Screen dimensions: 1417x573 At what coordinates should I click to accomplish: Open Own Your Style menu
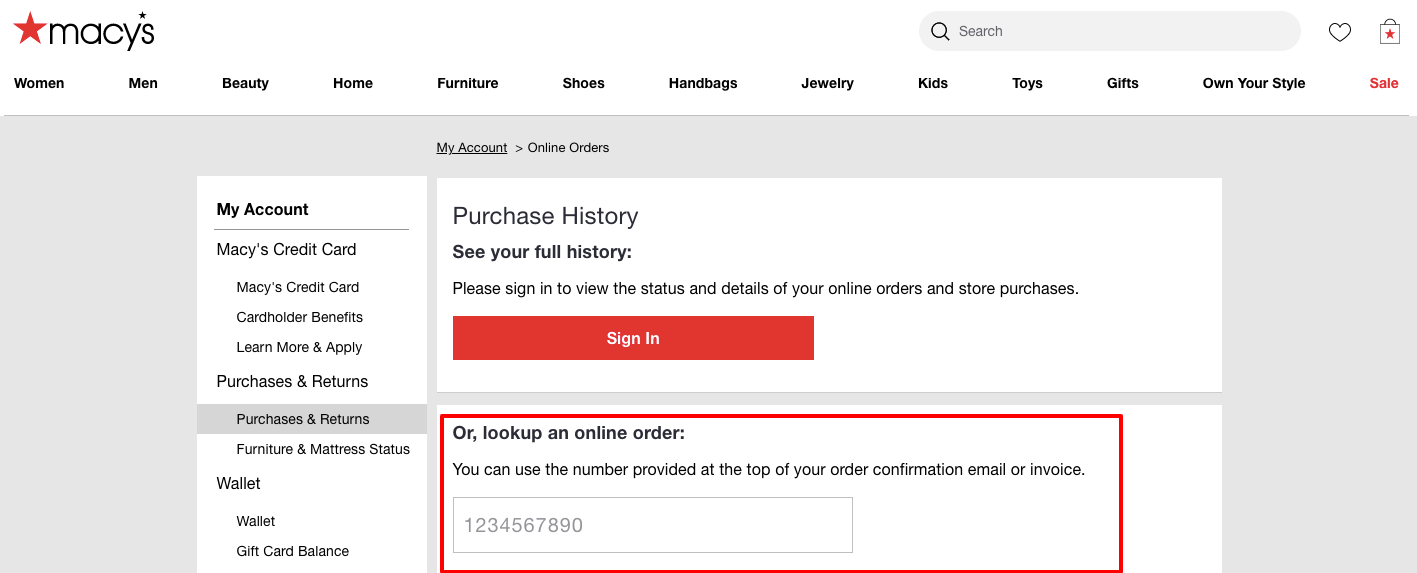(x=1254, y=83)
